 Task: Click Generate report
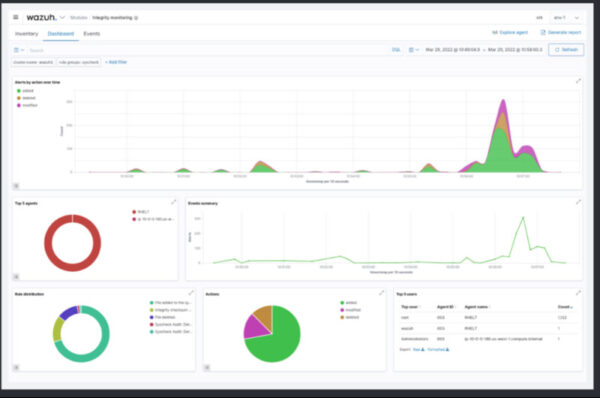(561, 33)
